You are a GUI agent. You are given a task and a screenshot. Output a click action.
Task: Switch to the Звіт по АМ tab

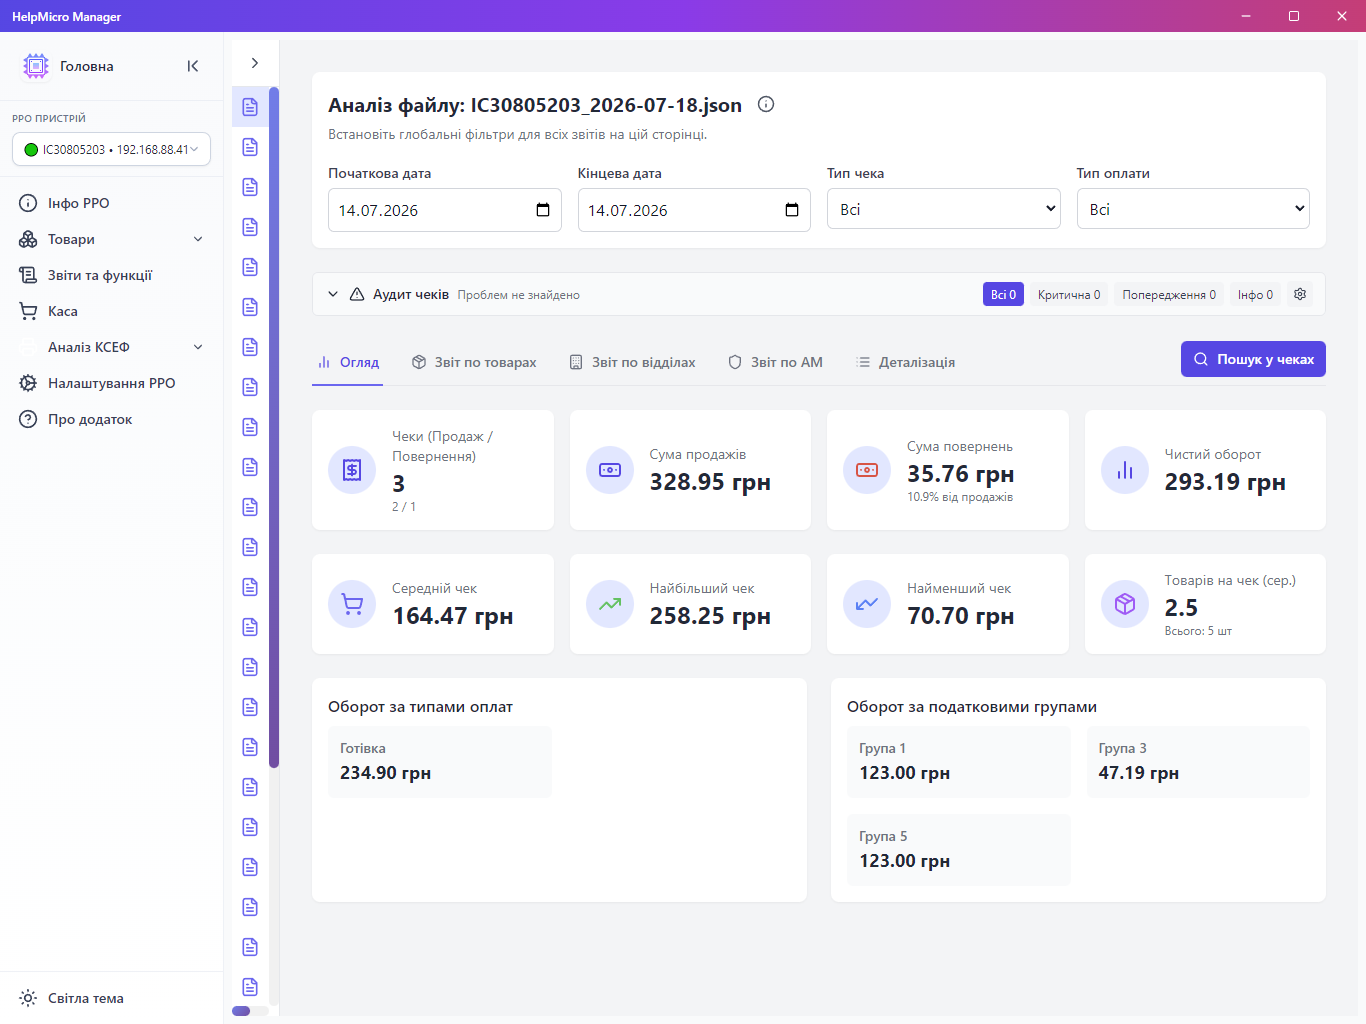[775, 362]
